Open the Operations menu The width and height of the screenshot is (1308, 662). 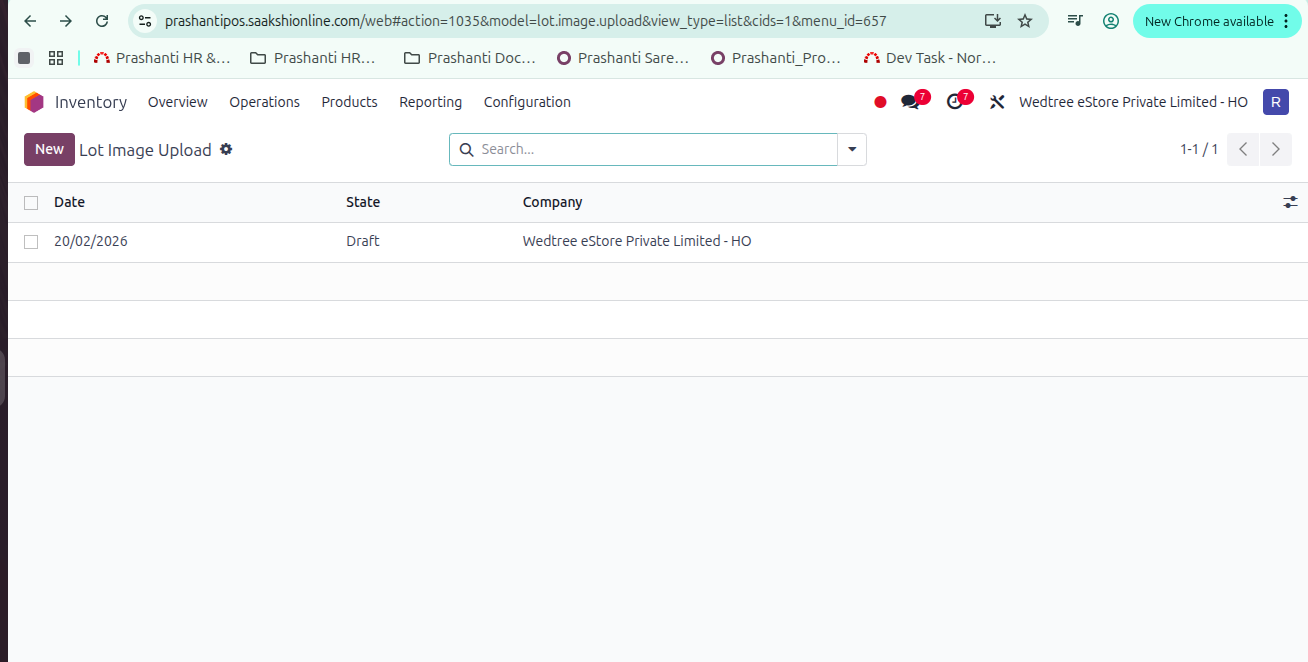click(x=264, y=102)
